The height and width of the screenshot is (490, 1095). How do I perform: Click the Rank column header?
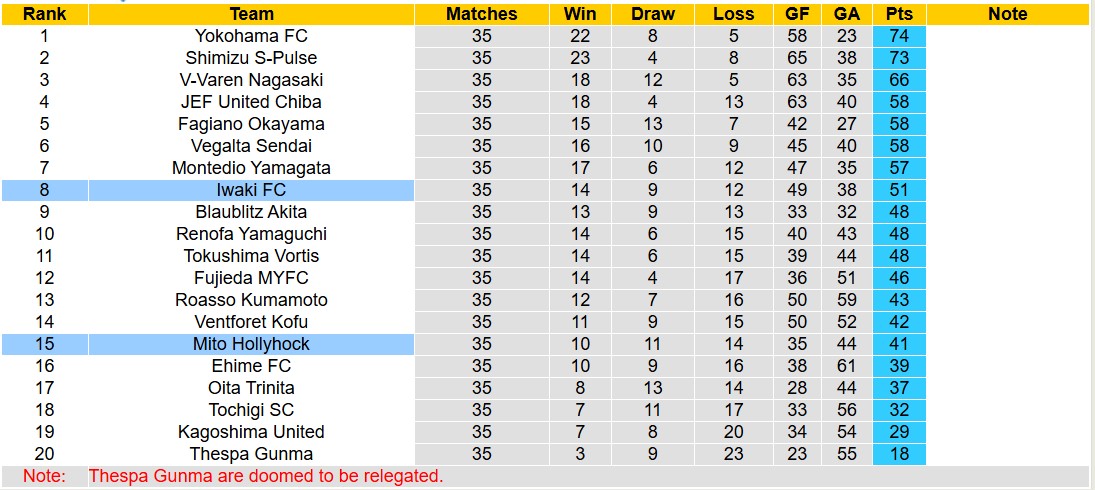pyautogui.click(x=44, y=14)
